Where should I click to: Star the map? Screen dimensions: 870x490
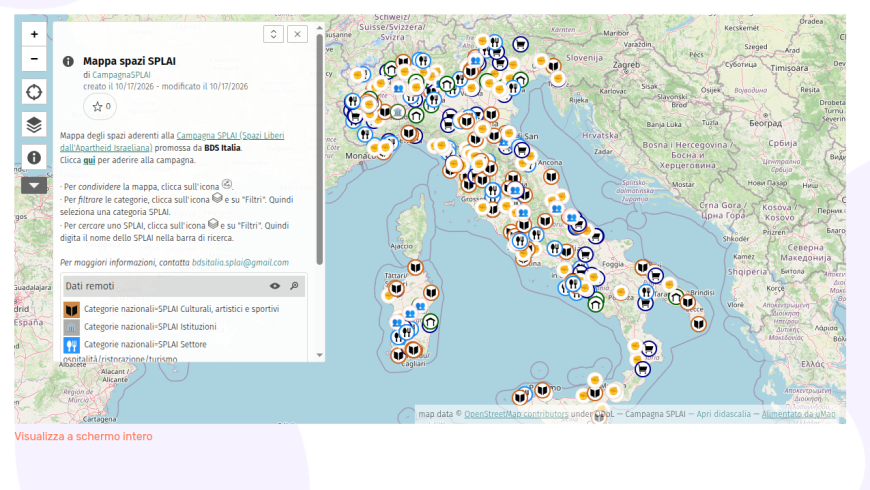point(100,107)
